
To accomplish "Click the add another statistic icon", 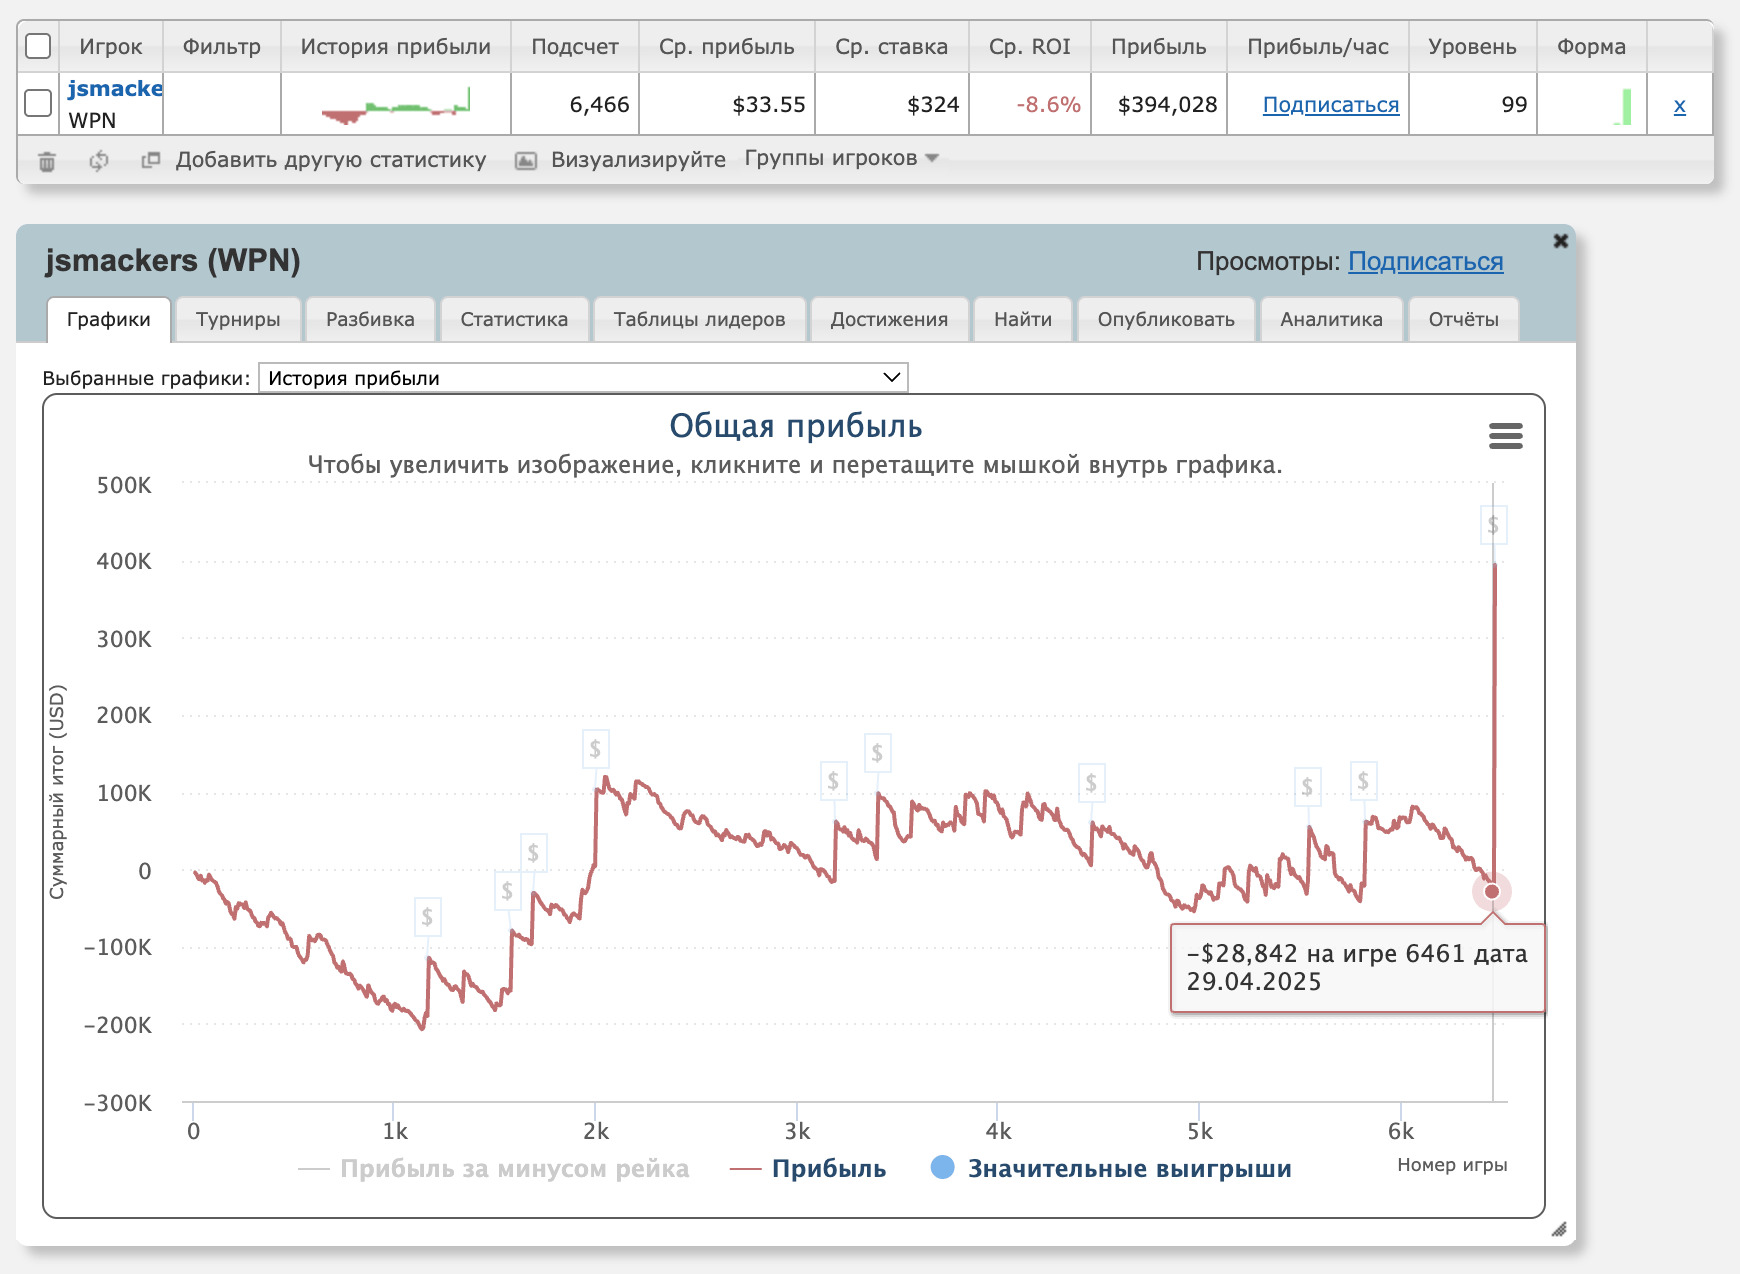I will pyautogui.click(x=151, y=160).
